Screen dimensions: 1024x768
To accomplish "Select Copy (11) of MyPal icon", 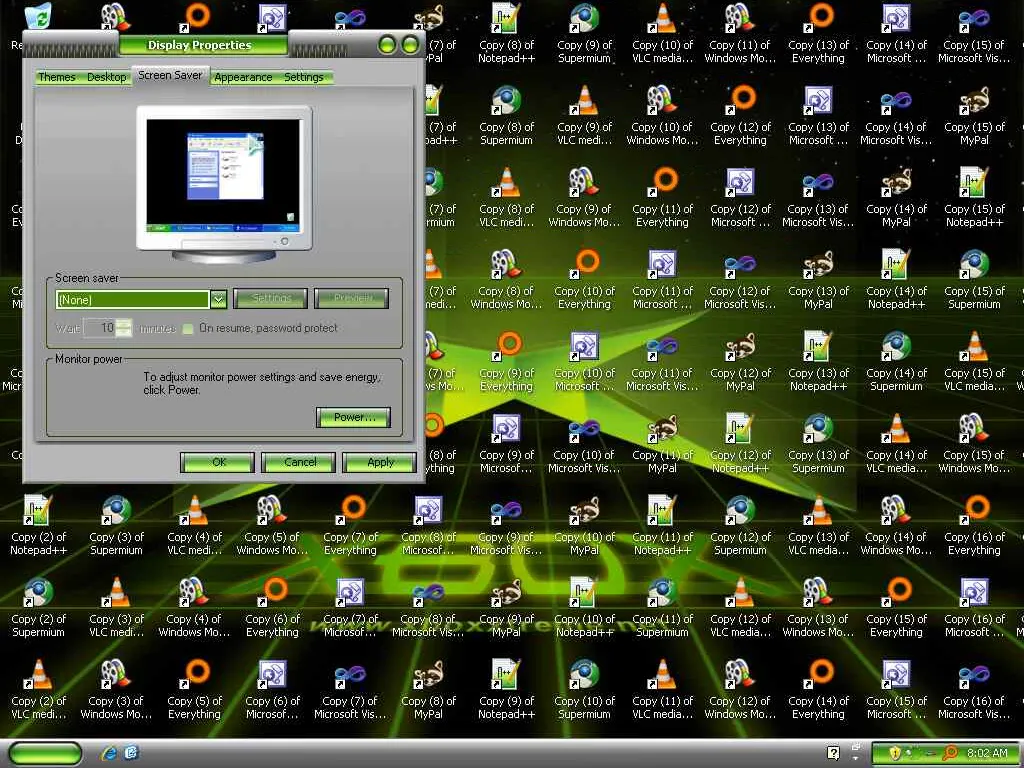I will [662, 428].
